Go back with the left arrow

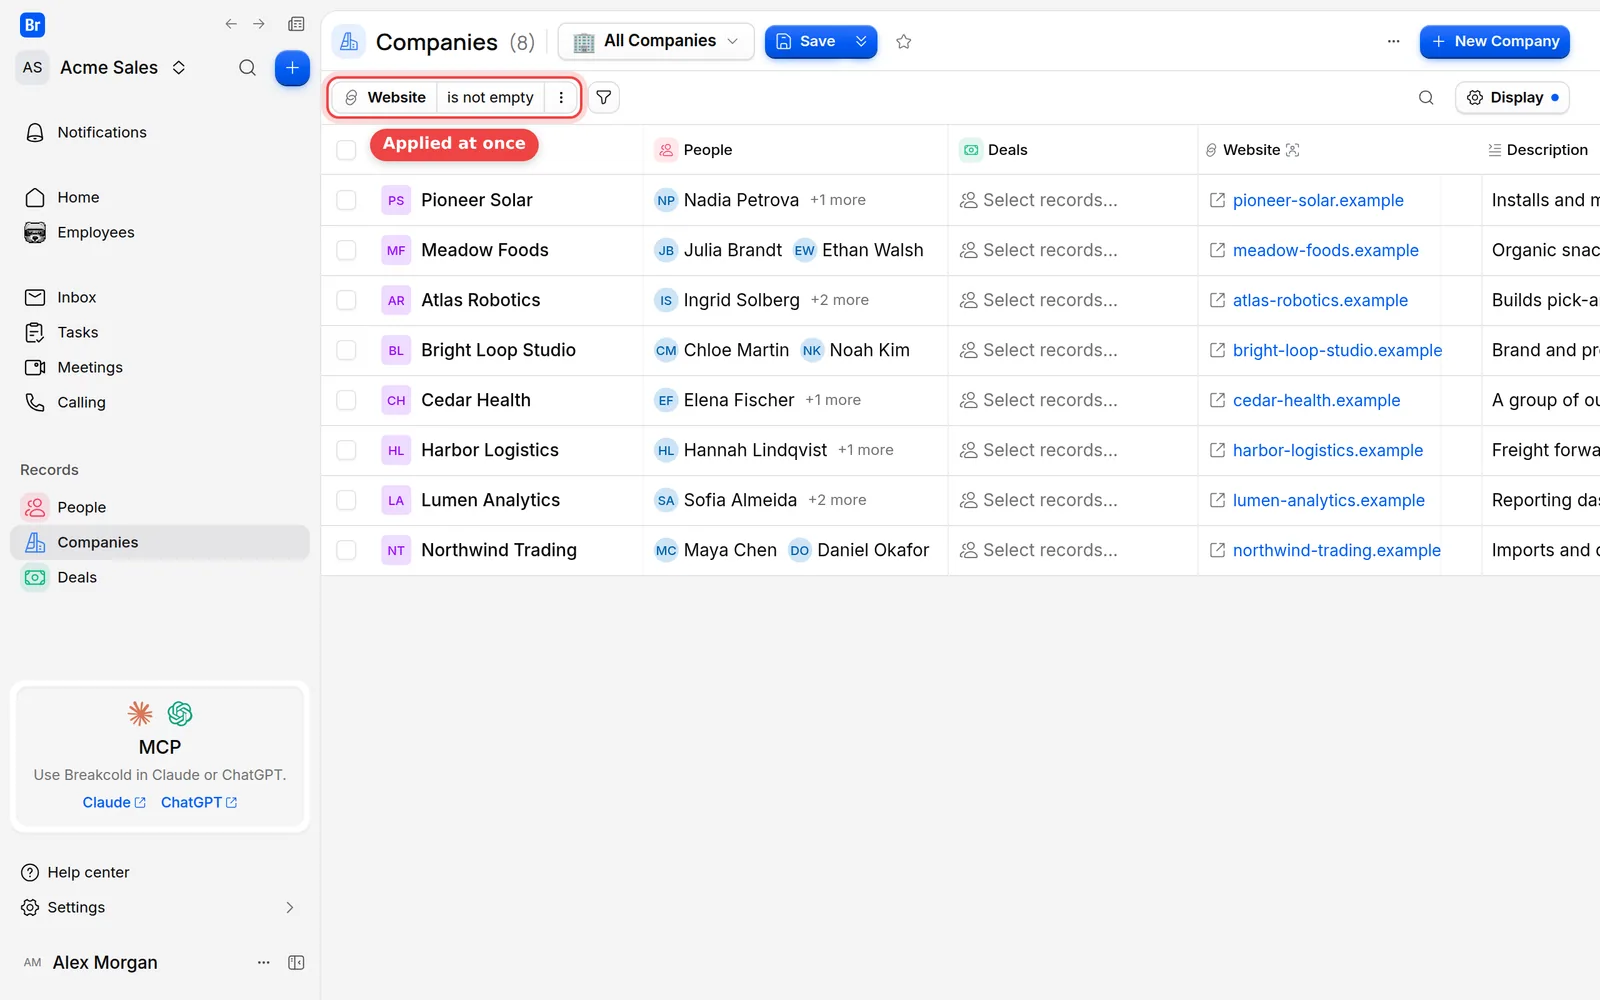[x=231, y=24]
